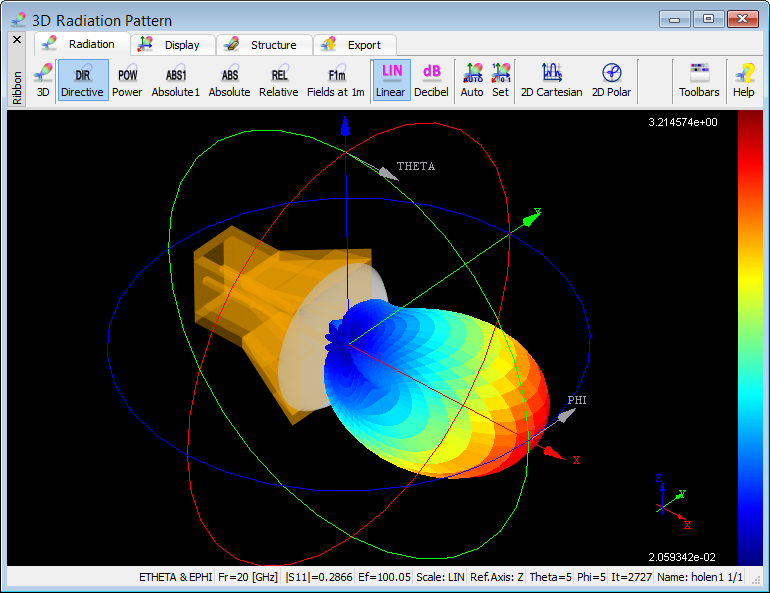Show Fields at 1m

(336, 81)
